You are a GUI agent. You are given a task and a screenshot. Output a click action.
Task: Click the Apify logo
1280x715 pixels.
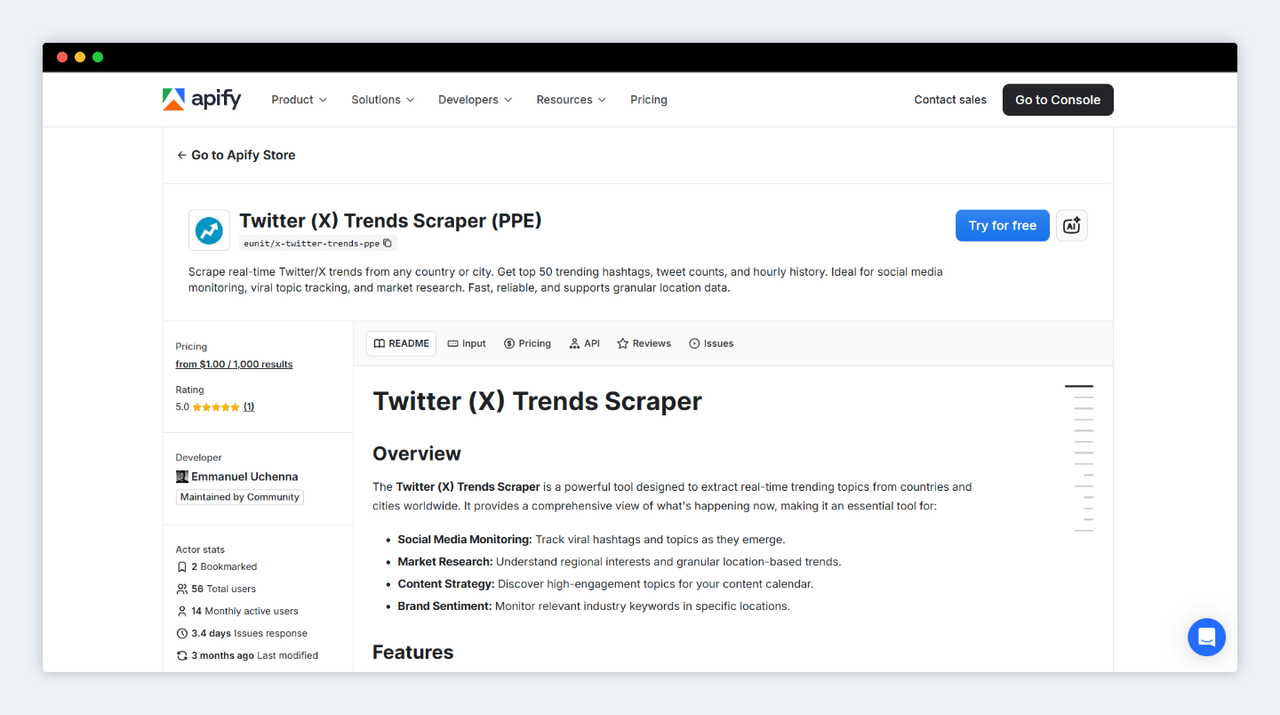click(x=202, y=99)
